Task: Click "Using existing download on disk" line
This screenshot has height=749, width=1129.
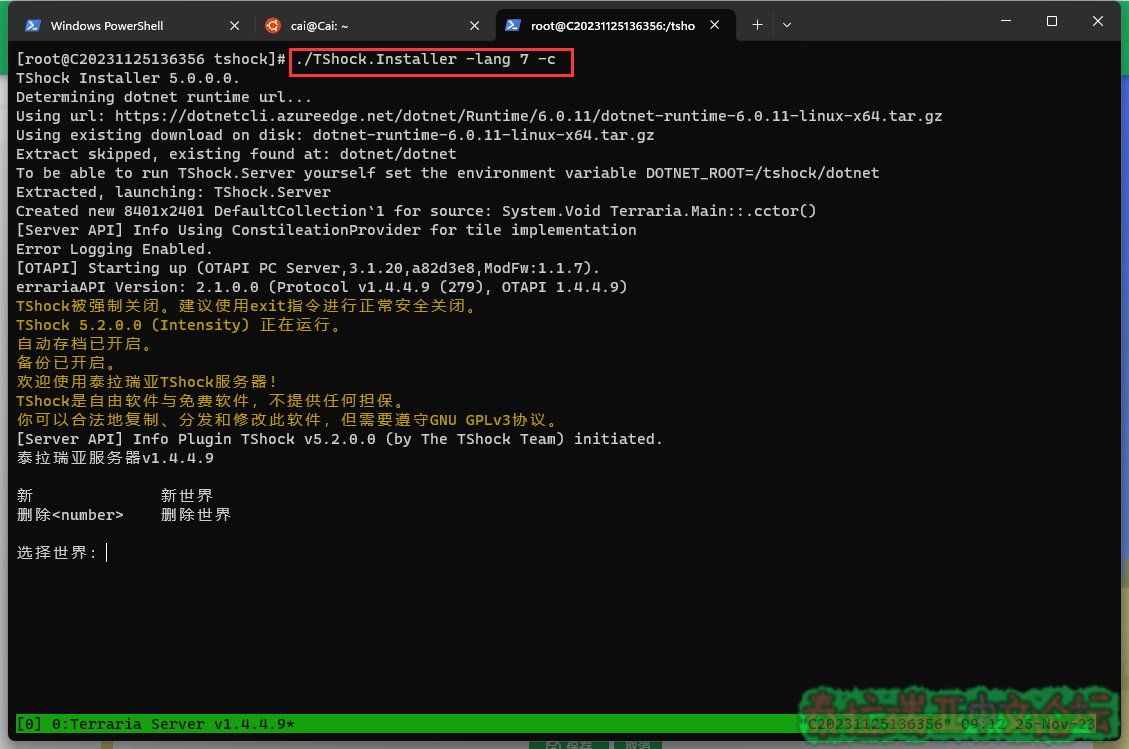Action: 335,135
